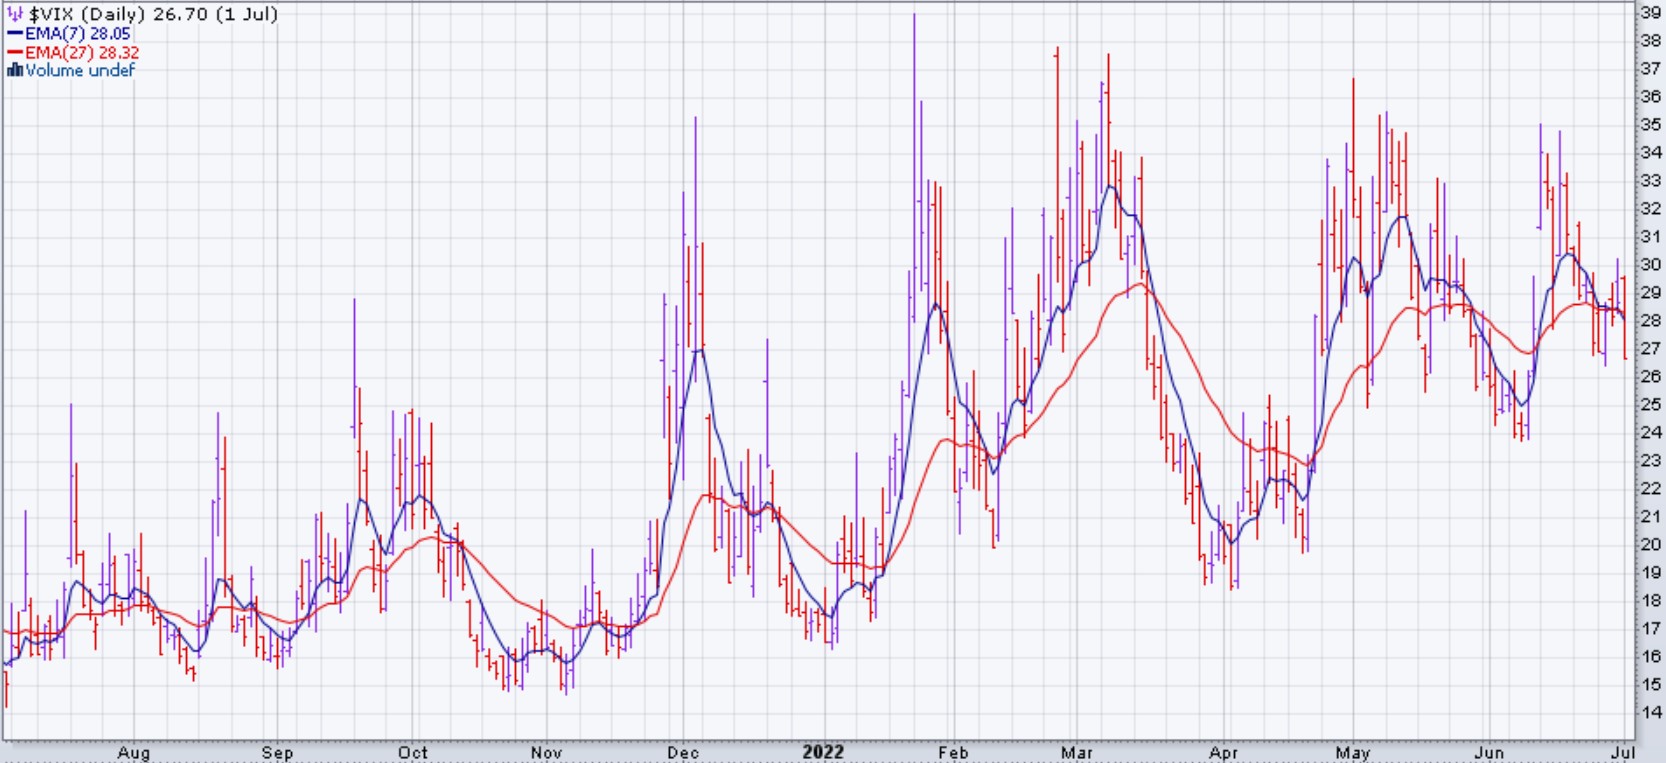The width and height of the screenshot is (1666, 763).
Task: Click the 39 value on the price axis
Action: click(1650, 12)
